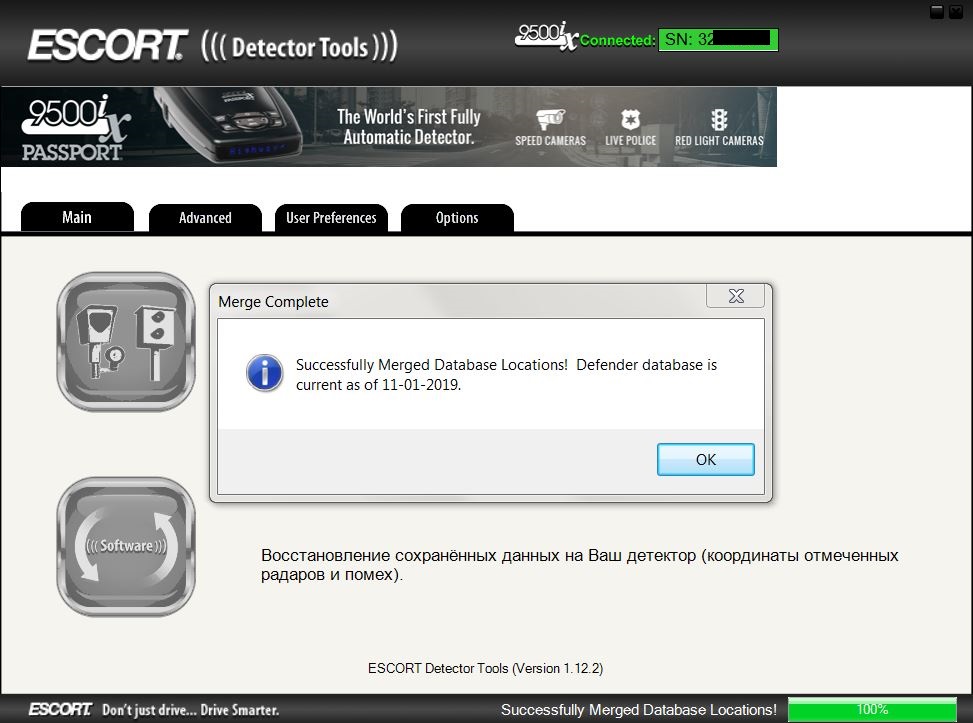Click the green 100% progress bar
The width and height of the screenshot is (973, 723).
click(x=872, y=709)
